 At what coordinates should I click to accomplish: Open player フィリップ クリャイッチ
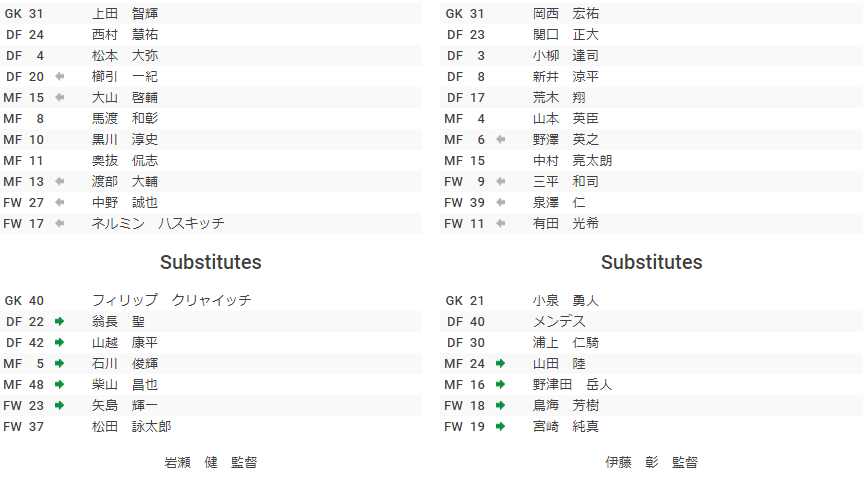[172, 301]
